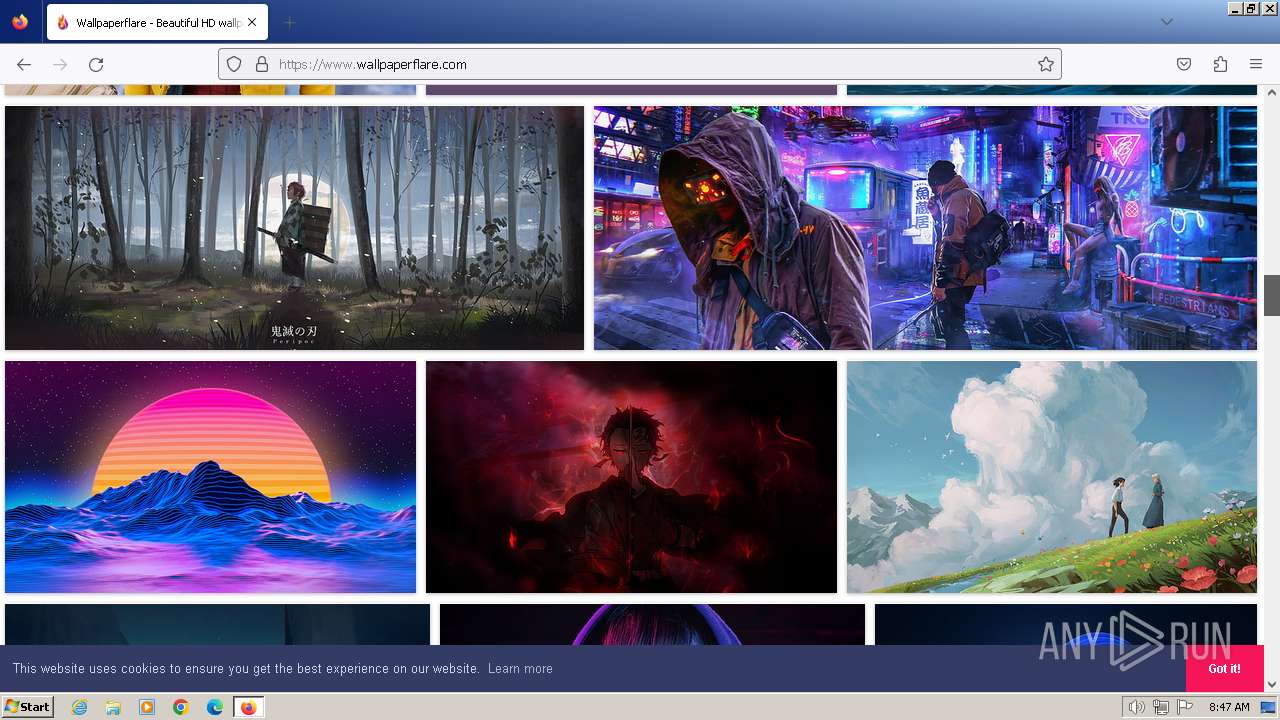Open the volume speaker tray icon
Image resolution: width=1280 pixels, height=720 pixels.
tap(1137, 707)
